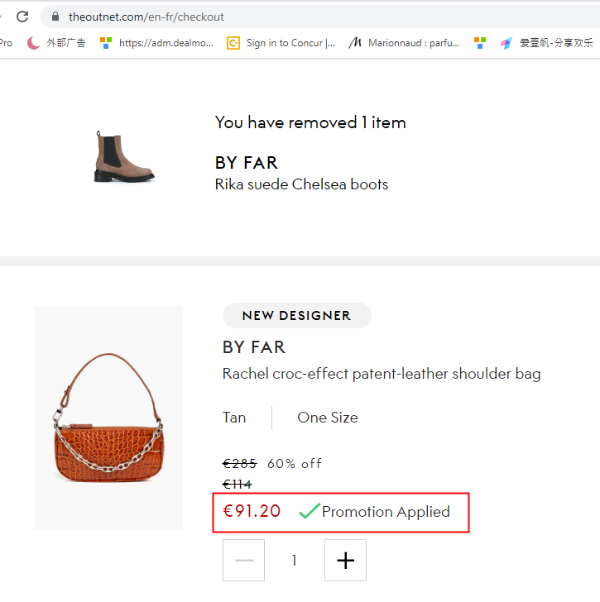Open the Rika suede Chelsea boots thumbnail
Image resolution: width=600 pixels, height=602 pixels.
[124, 156]
